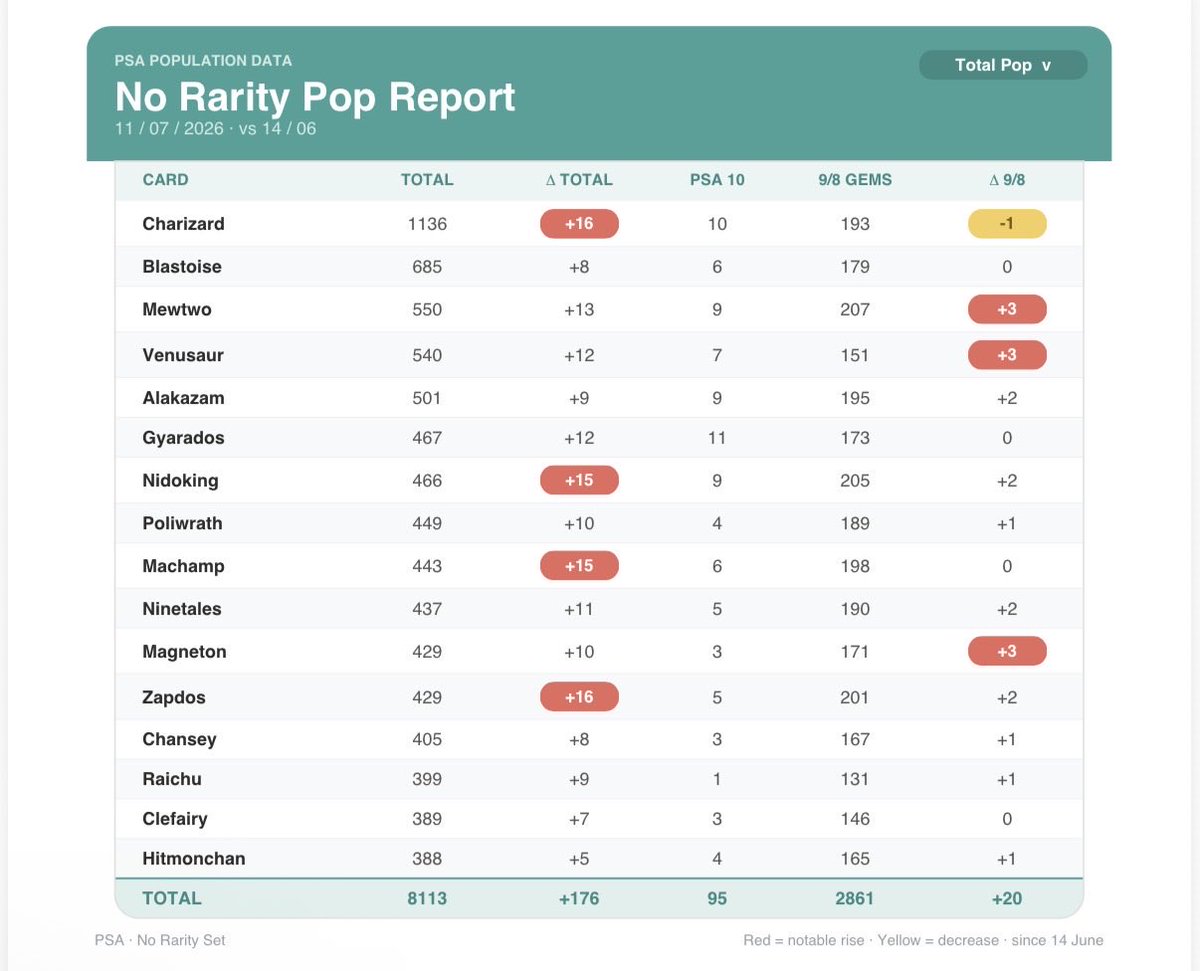1200x971 pixels.
Task: Select the Poliwrath card name
Action: pyautogui.click(x=182, y=523)
